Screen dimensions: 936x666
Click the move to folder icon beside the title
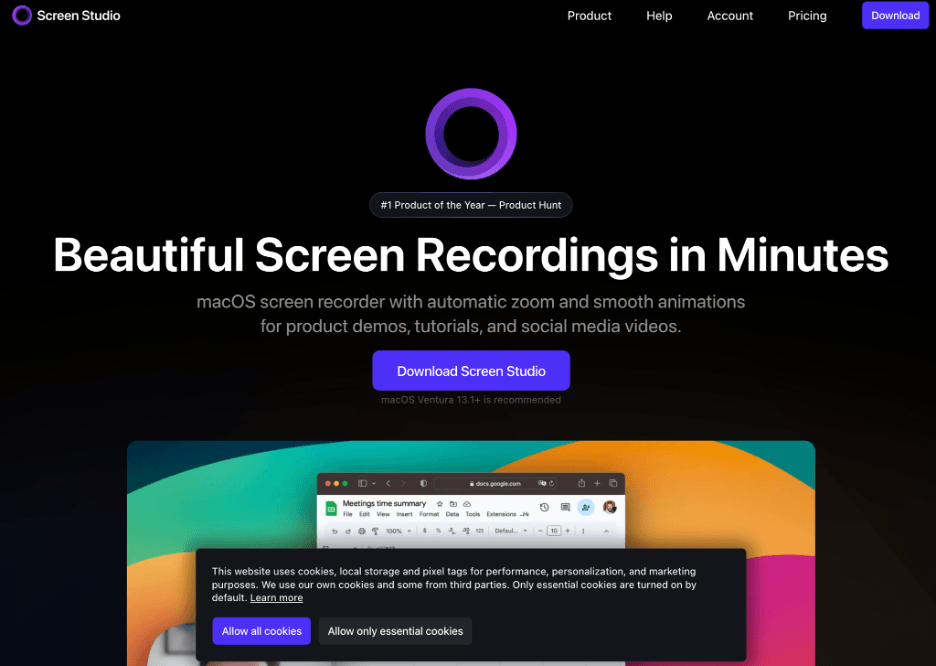[x=453, y=504]
